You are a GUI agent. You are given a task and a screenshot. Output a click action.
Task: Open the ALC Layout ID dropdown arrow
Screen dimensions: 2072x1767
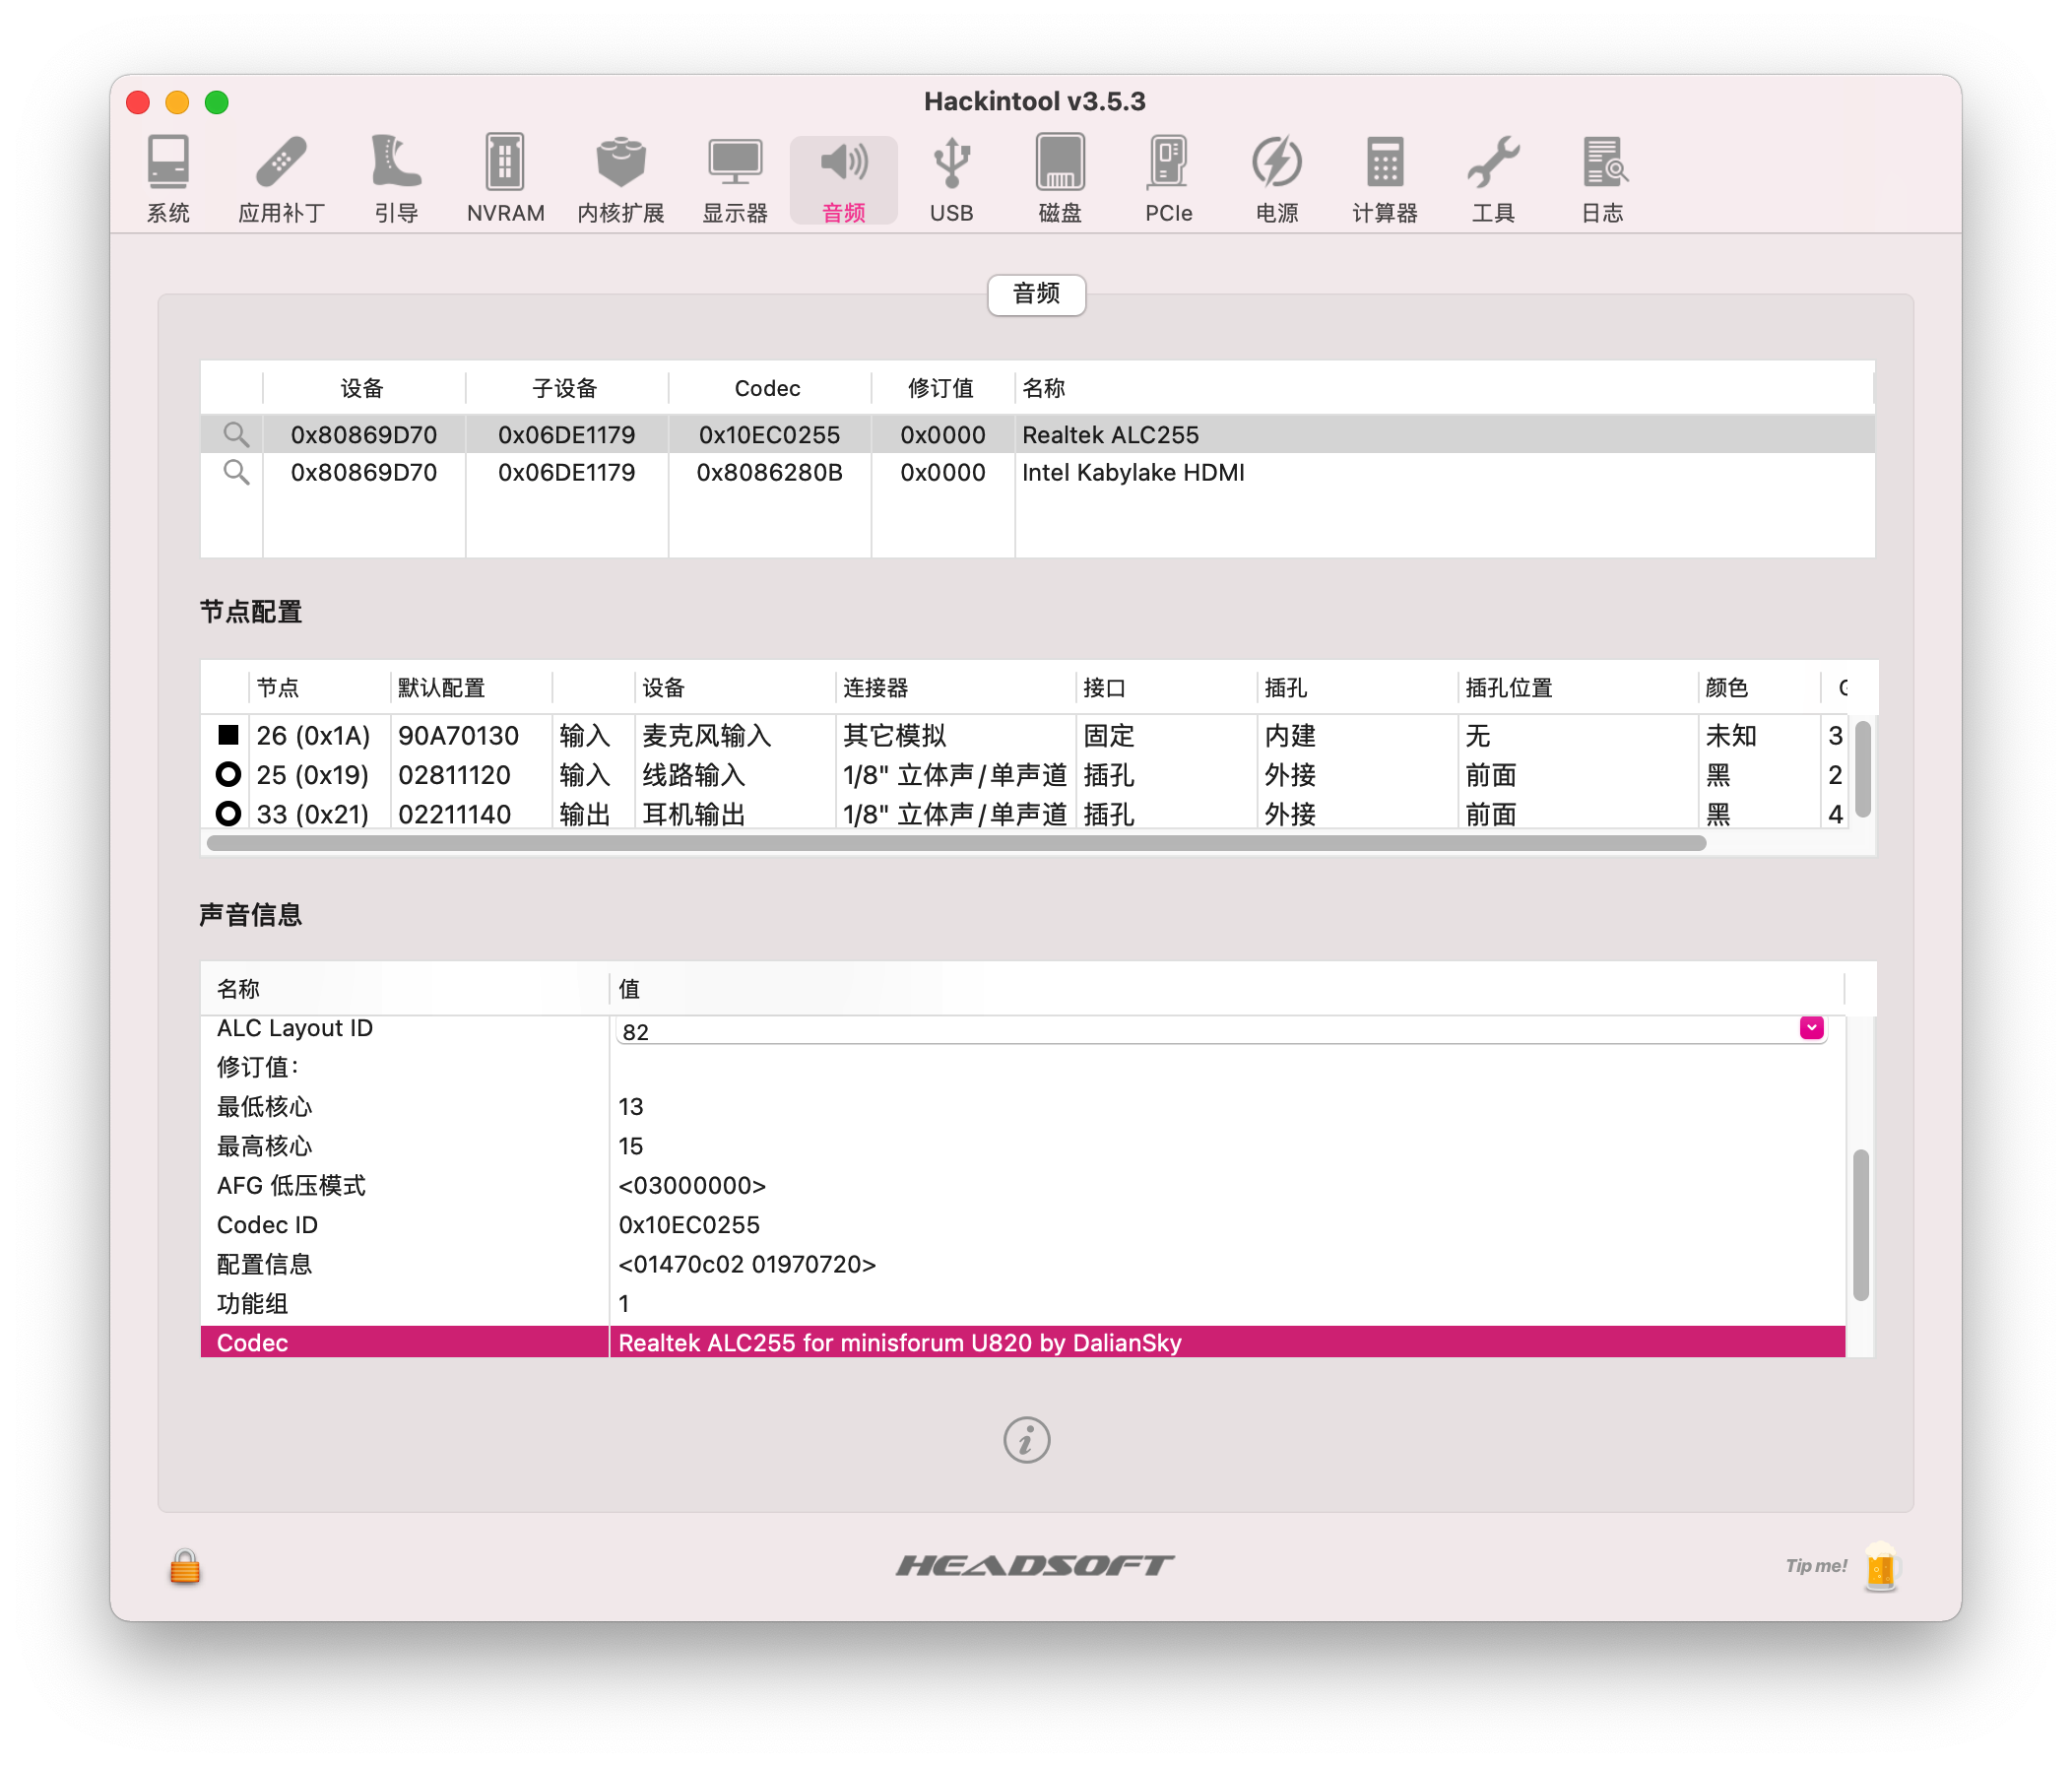[x=1811, y=1028]
